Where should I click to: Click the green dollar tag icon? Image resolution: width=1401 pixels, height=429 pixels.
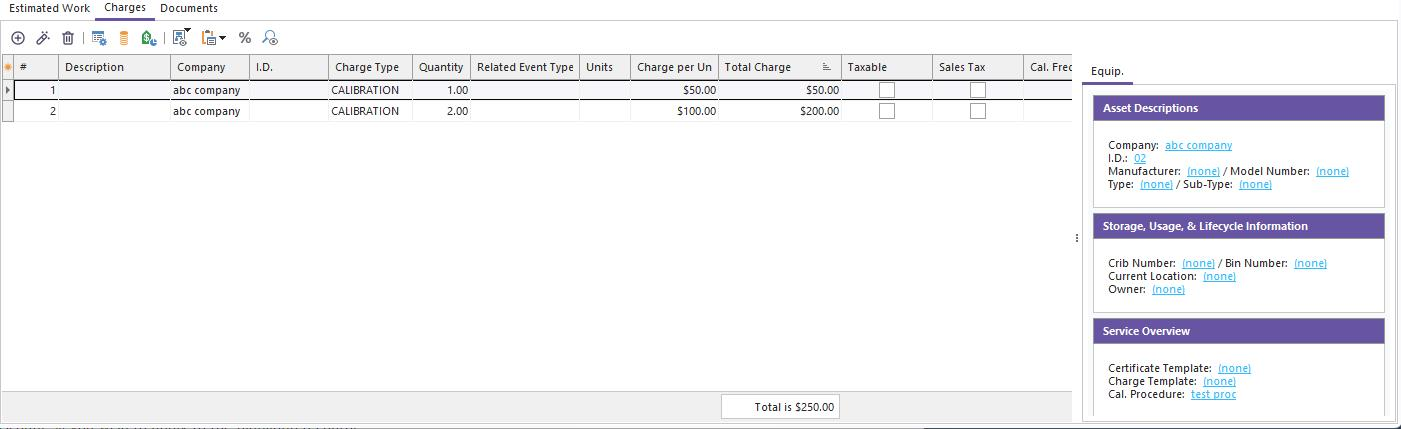(149, 38)
